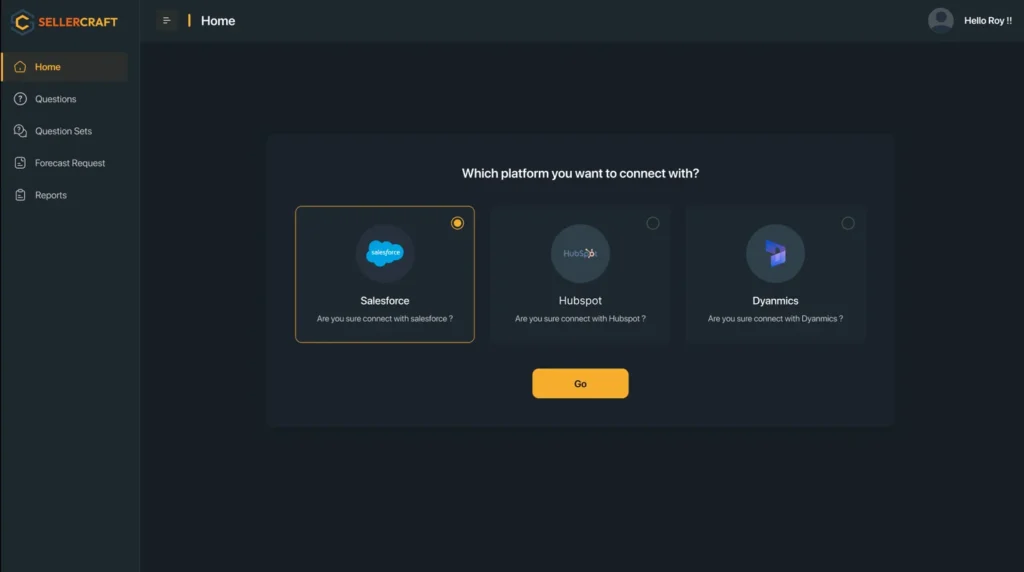Open Questions in the sidebar menu
Image resolution: width=1024 pixels, height=572 pixels.
click(55, 99)
